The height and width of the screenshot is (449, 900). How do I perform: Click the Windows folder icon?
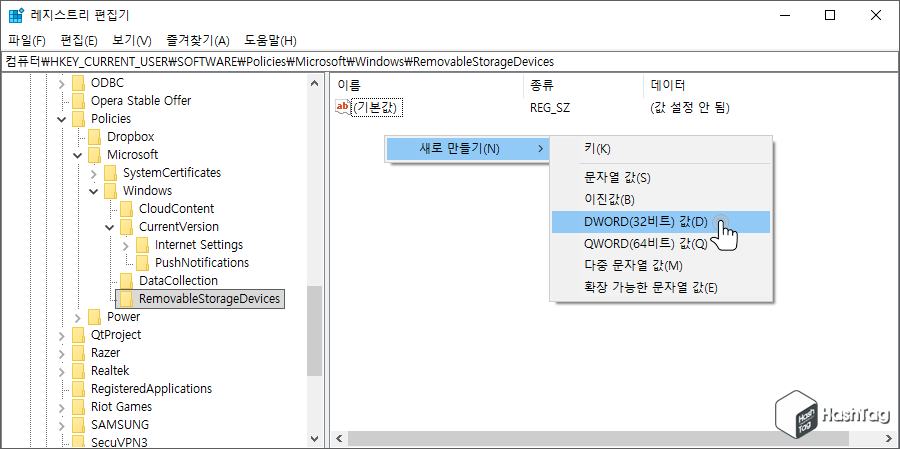[110, 191]
